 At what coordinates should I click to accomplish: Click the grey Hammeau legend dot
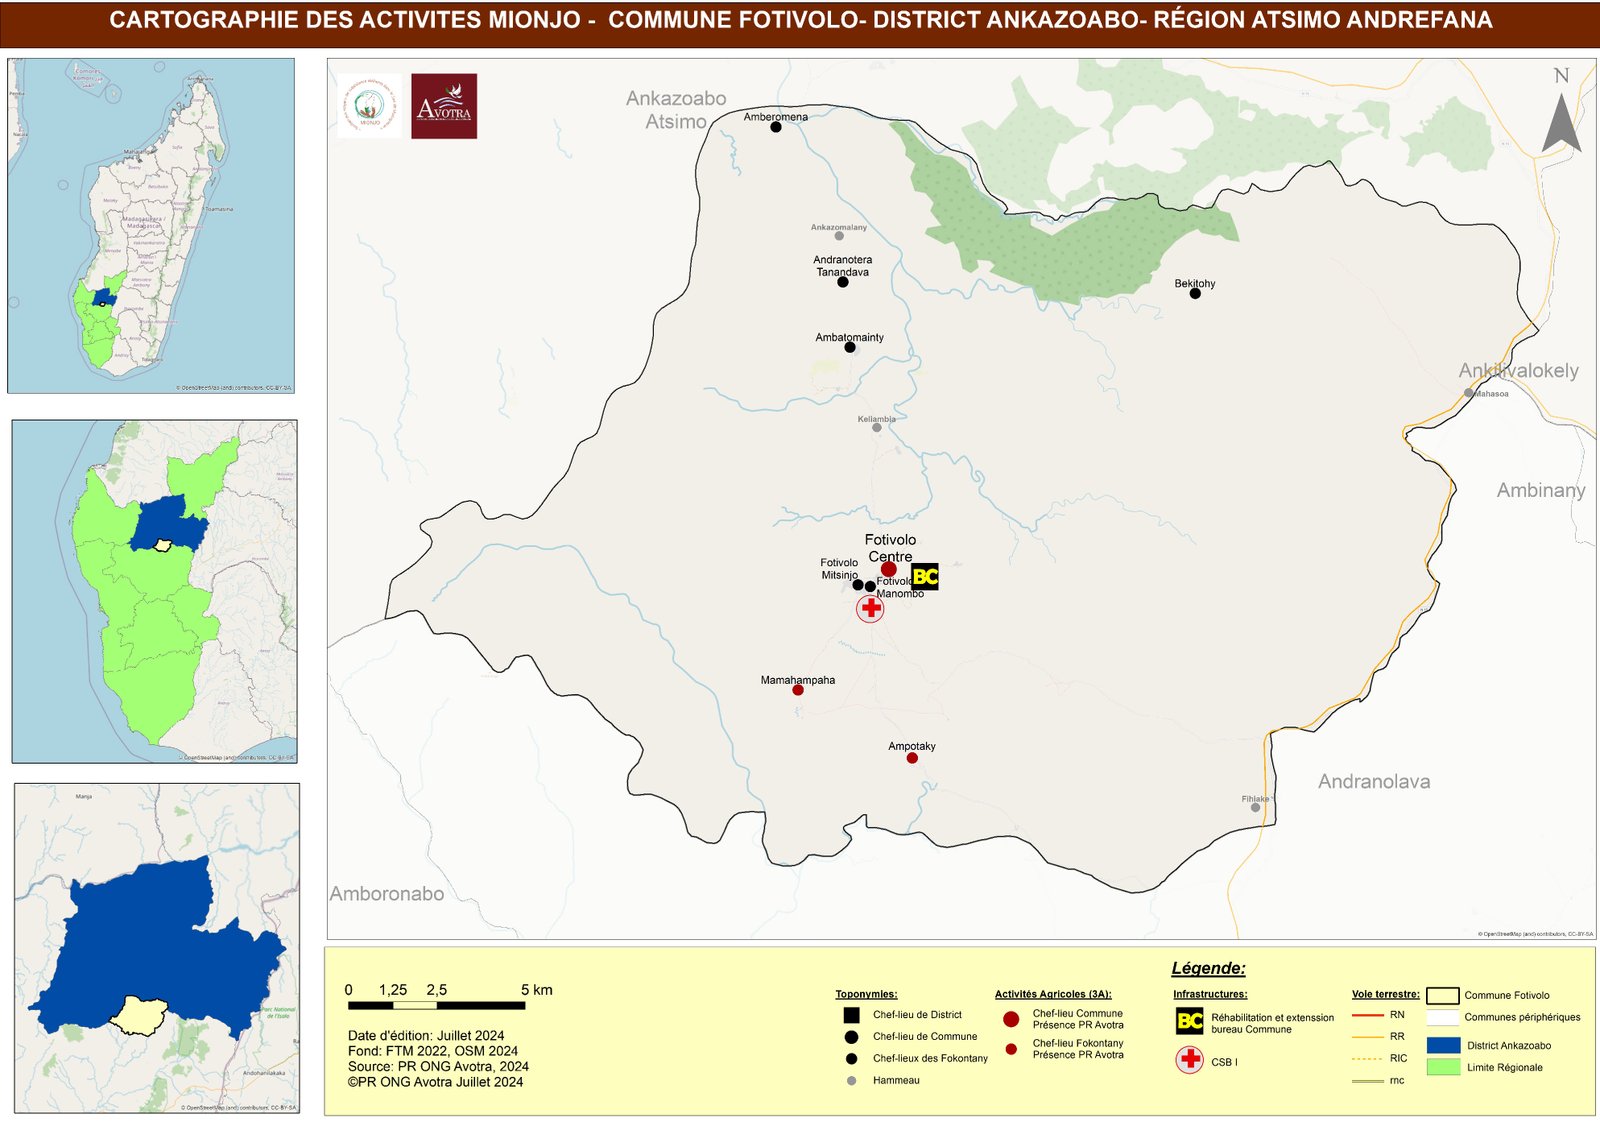tap(852, 1080)
